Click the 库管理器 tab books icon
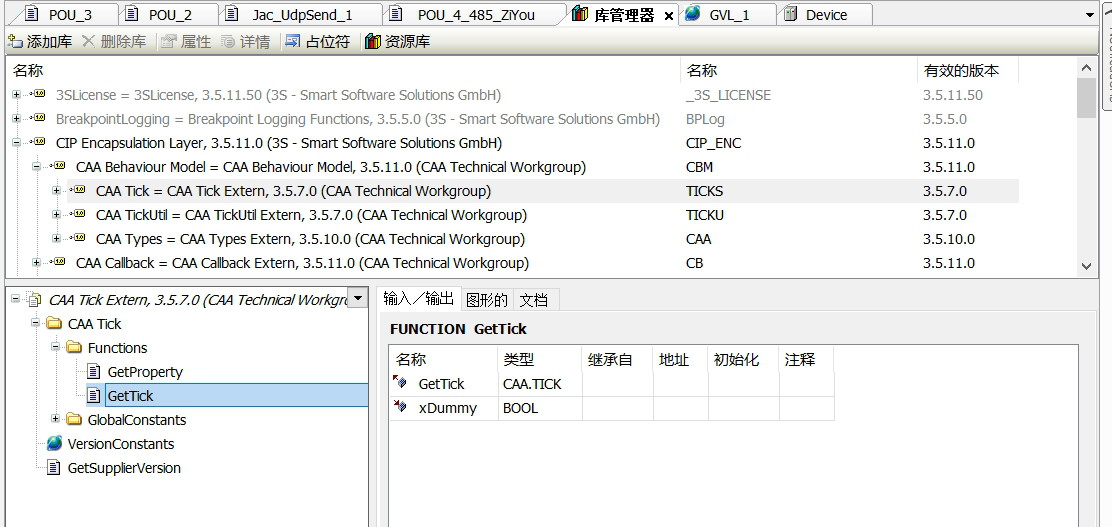The height and width of the screenshot is (527, 1112). pyautogui.click(x=579, y=13)
